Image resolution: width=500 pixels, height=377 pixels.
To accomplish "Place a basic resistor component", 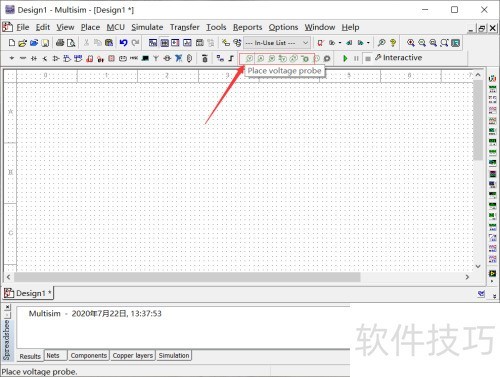I will (23, 58).
